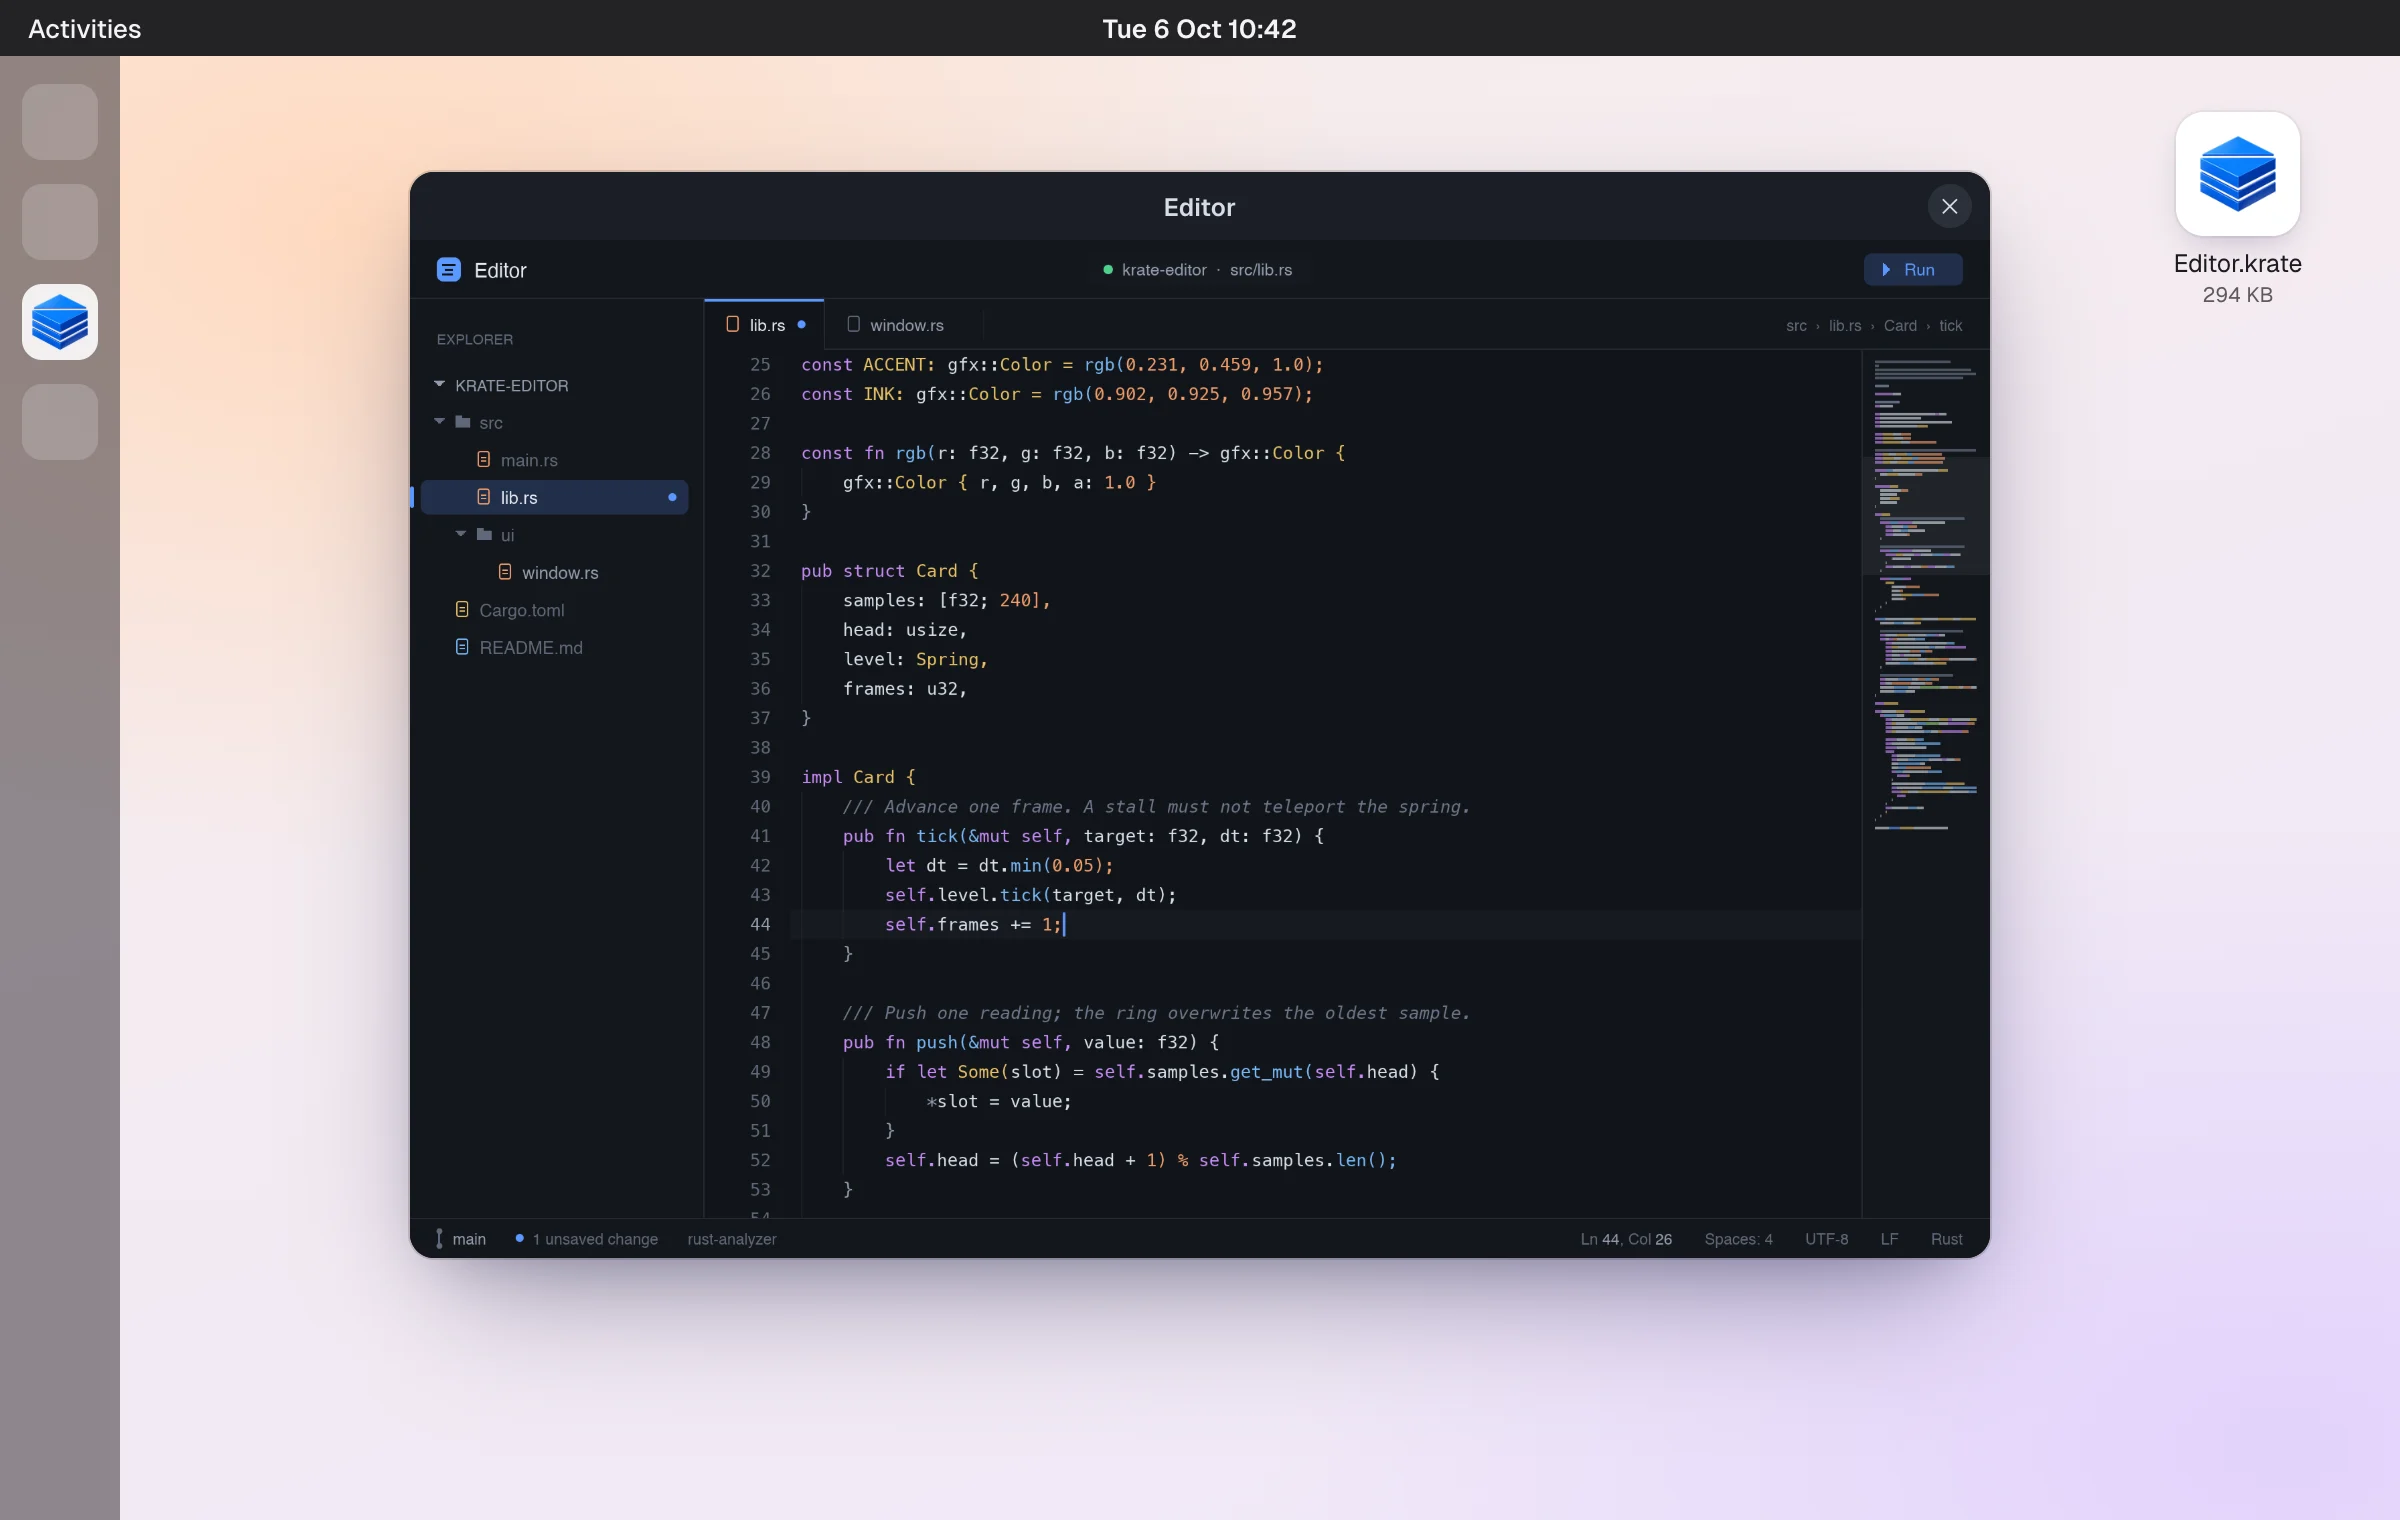2400x1520 pixels.
Task: Select README.md in the explorer tree
Action: 554,647
